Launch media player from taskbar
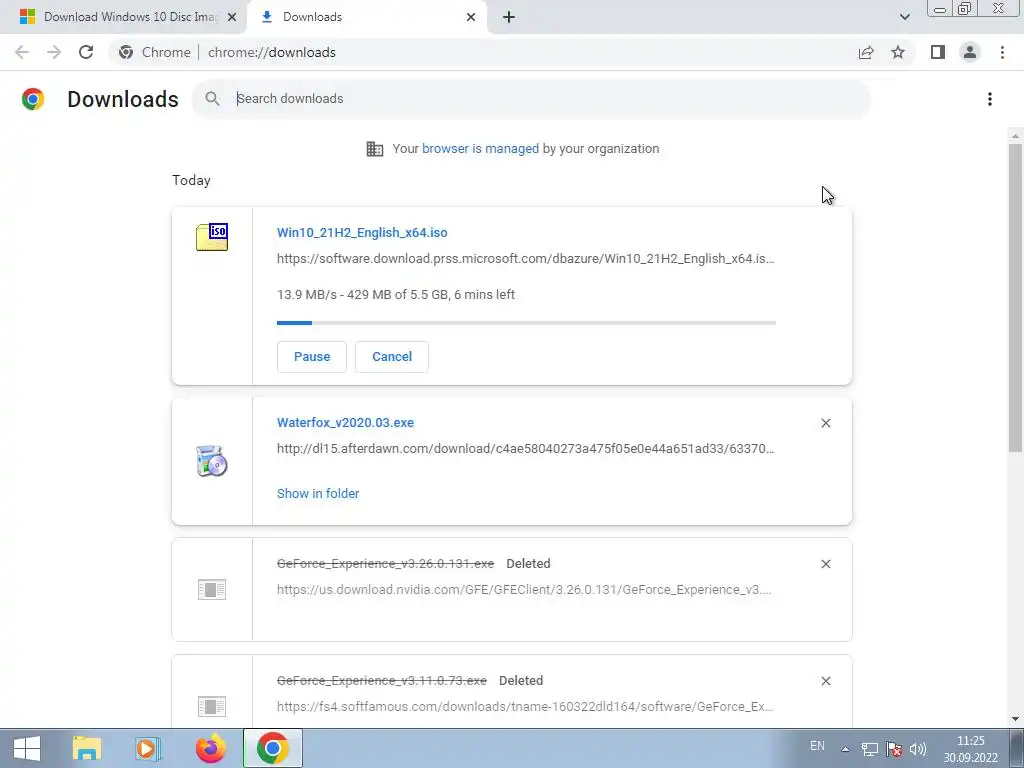The width and height of the screenshot is (1024, 768). click(x=148, y=748)
